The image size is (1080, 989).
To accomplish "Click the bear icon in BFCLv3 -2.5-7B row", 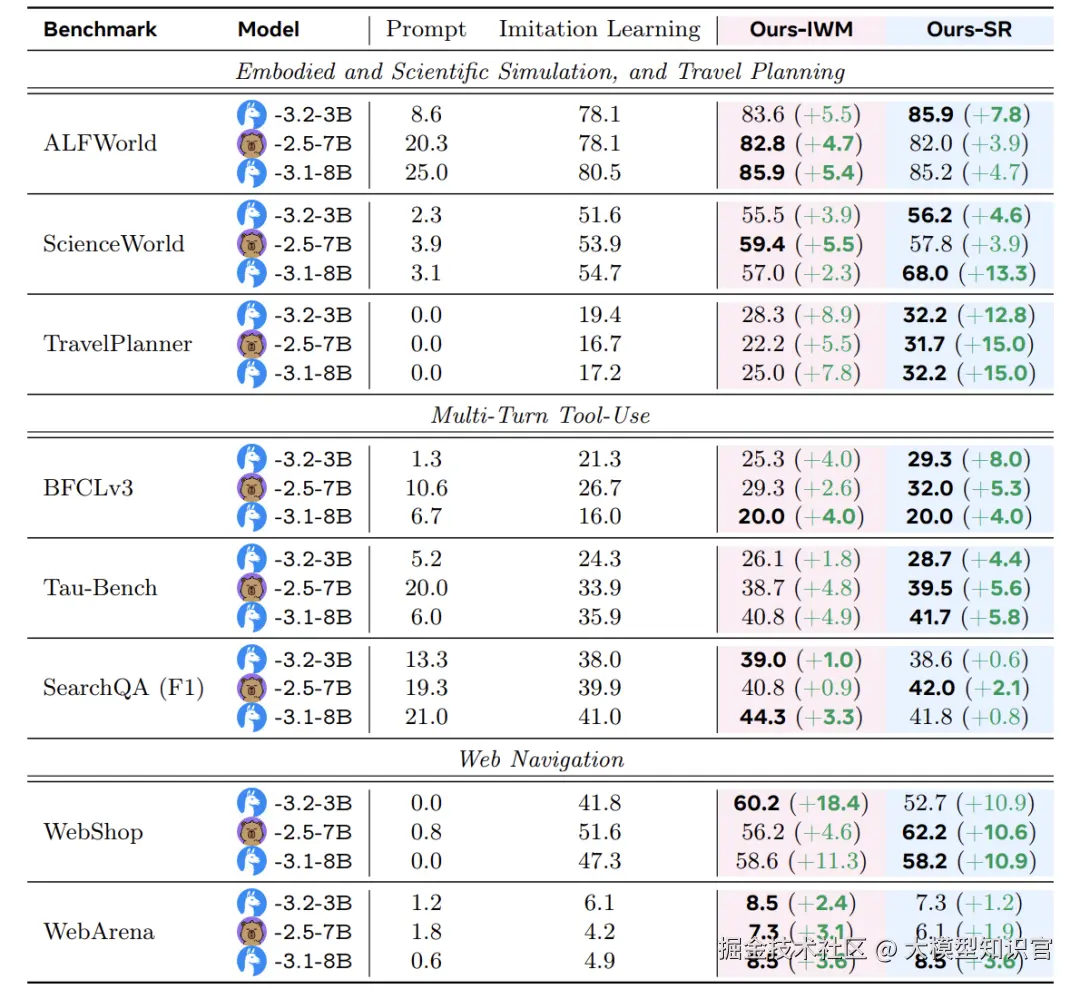I will click(251, 488).
